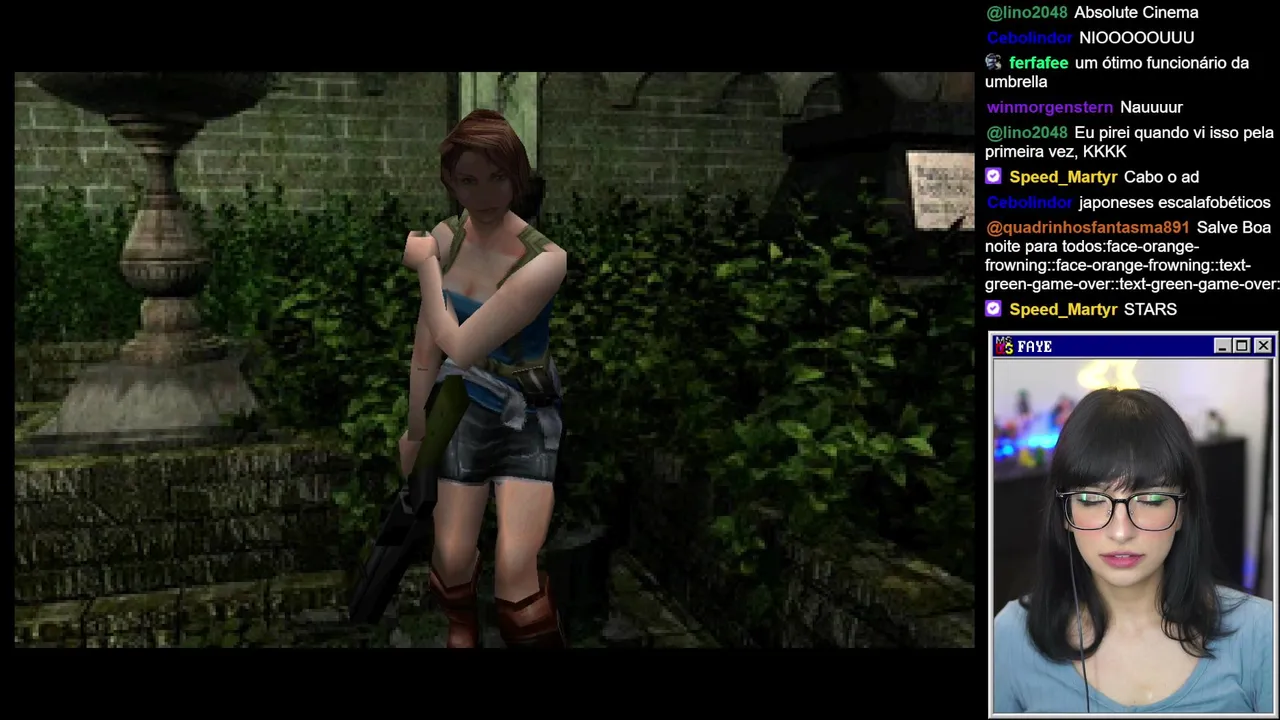Click the 'Absolute Cinema' chat message
1280x720 pixels.
tap(1136, 13)
